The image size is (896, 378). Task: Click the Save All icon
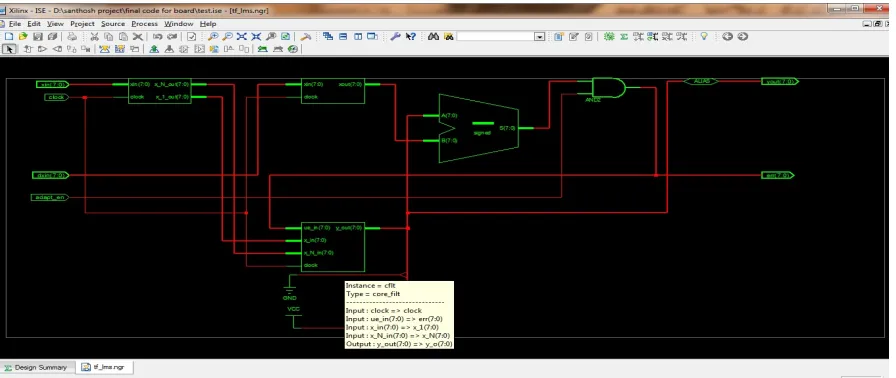coord(52,37)
